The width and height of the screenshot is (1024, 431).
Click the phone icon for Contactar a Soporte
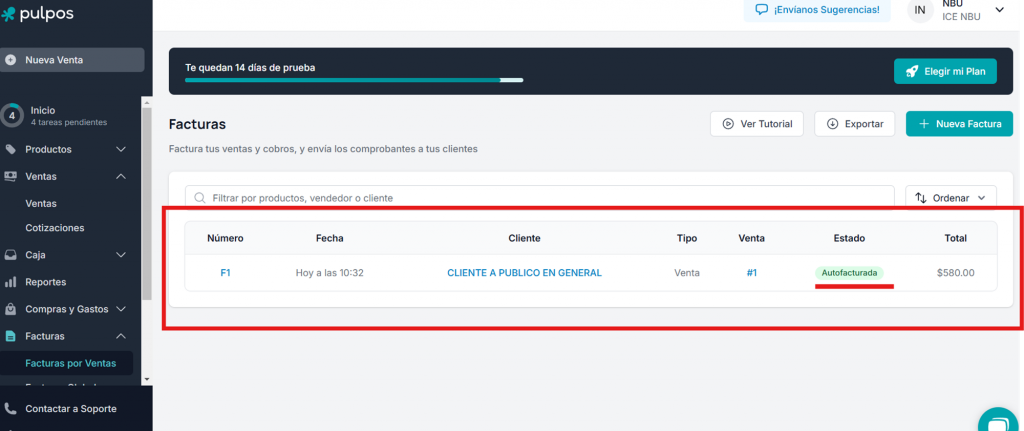click(11, 409)
